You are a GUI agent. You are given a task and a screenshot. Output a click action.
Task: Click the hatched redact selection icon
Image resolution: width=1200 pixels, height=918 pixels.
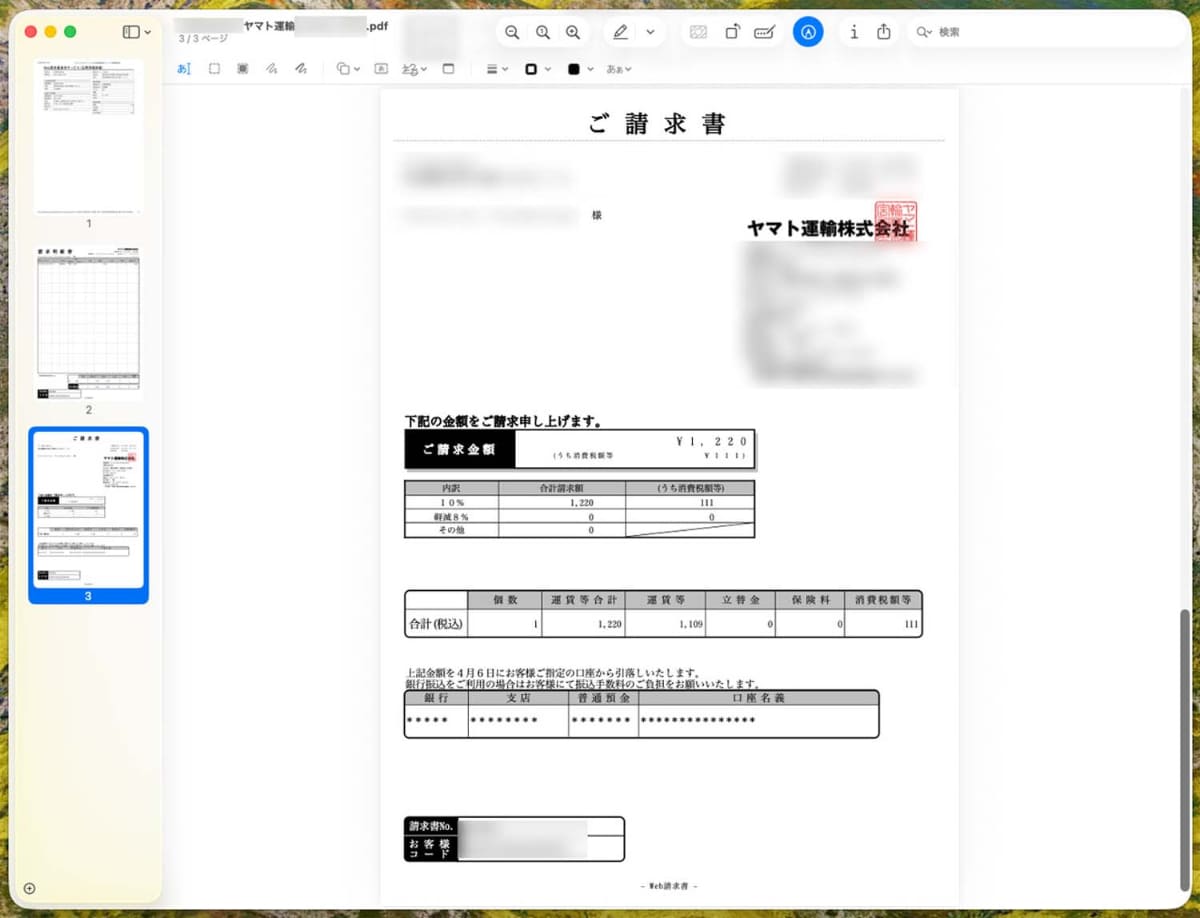699,32
